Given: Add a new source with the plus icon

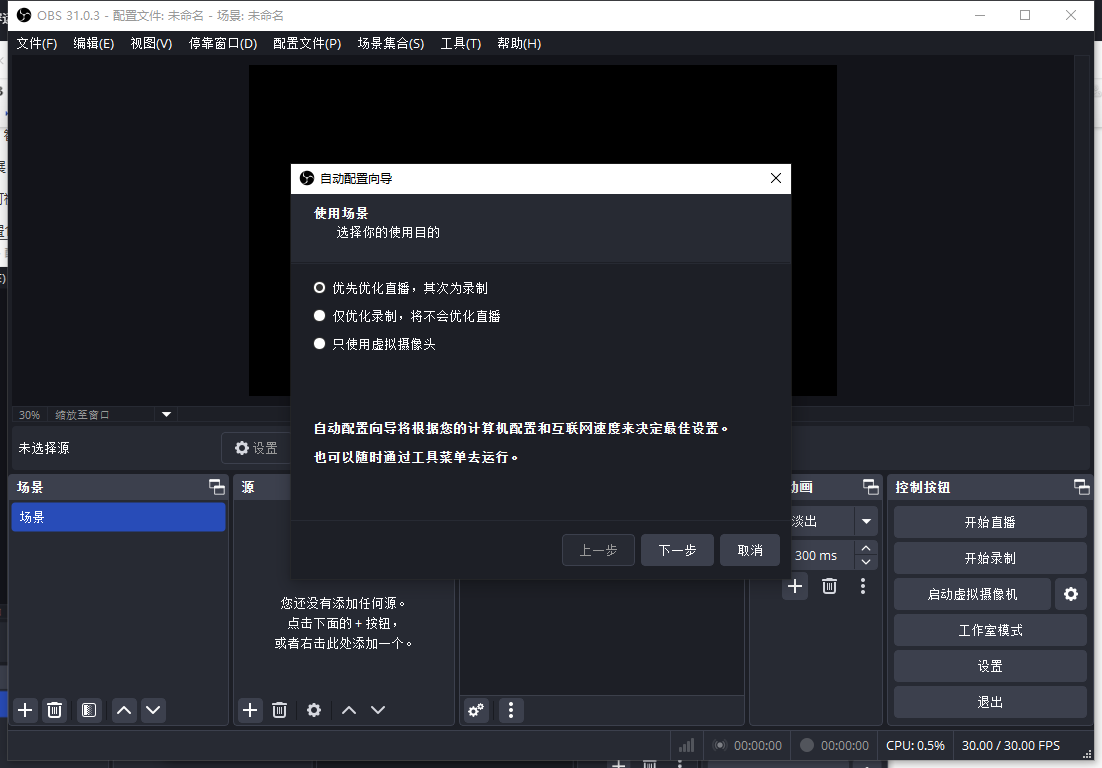Looking at the screenshot, I should (x=249, y=710).
